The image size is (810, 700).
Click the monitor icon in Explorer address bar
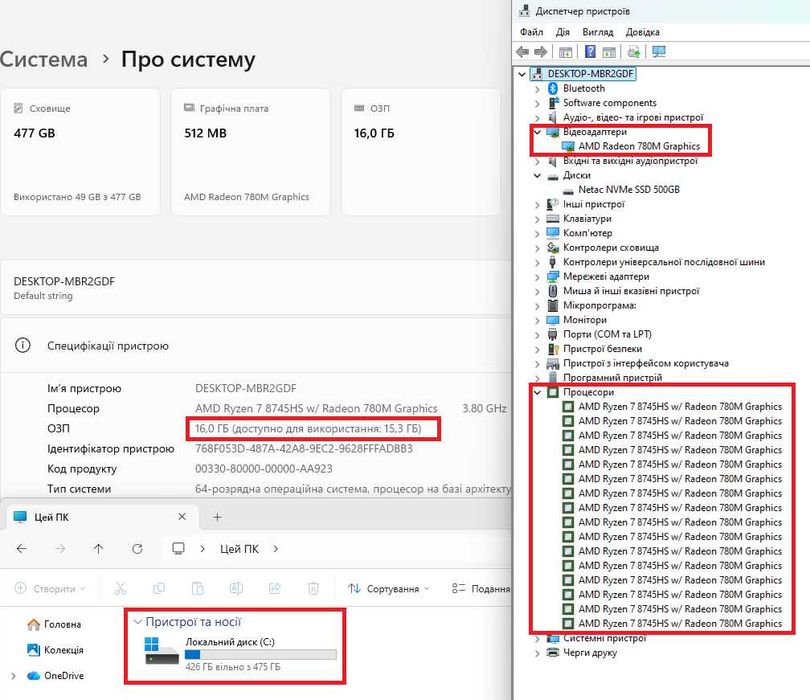(x=178, y=548)
